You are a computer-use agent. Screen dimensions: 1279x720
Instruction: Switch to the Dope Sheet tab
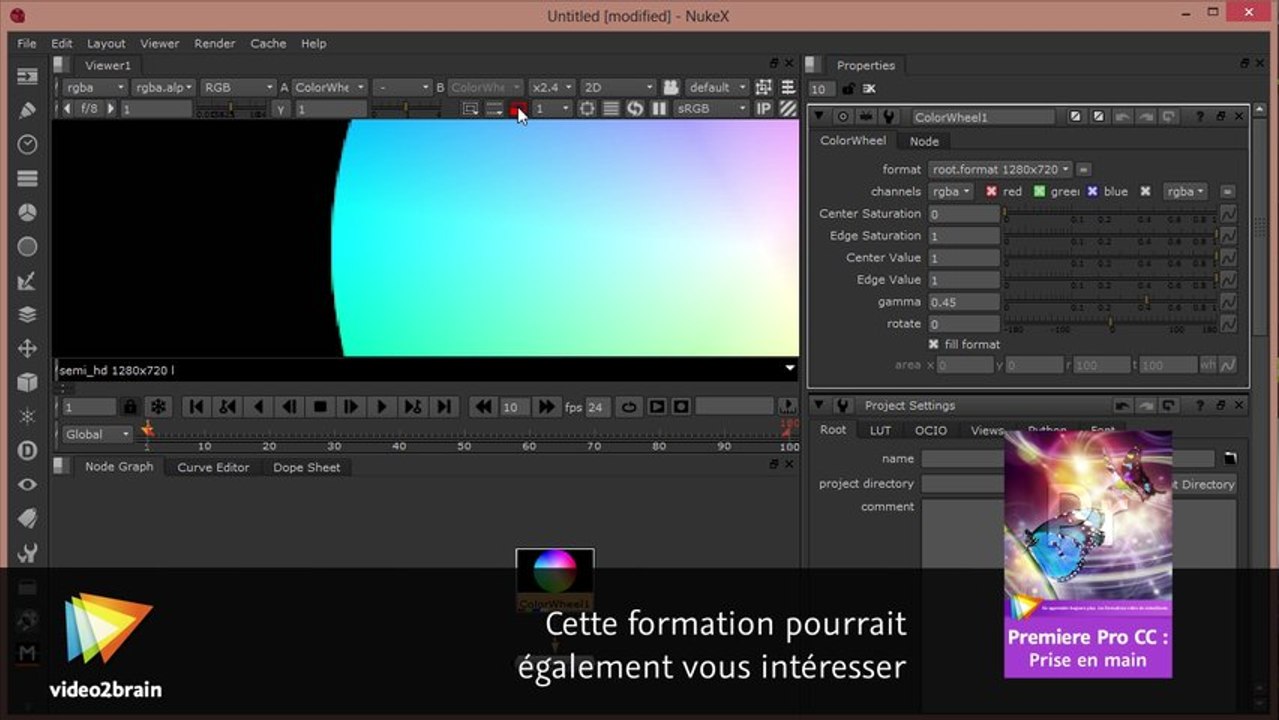[x=307, y=467]
